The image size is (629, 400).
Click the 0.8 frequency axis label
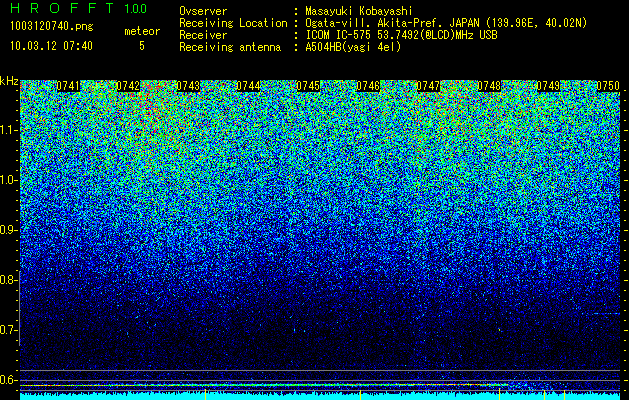[x=9, y=280]
